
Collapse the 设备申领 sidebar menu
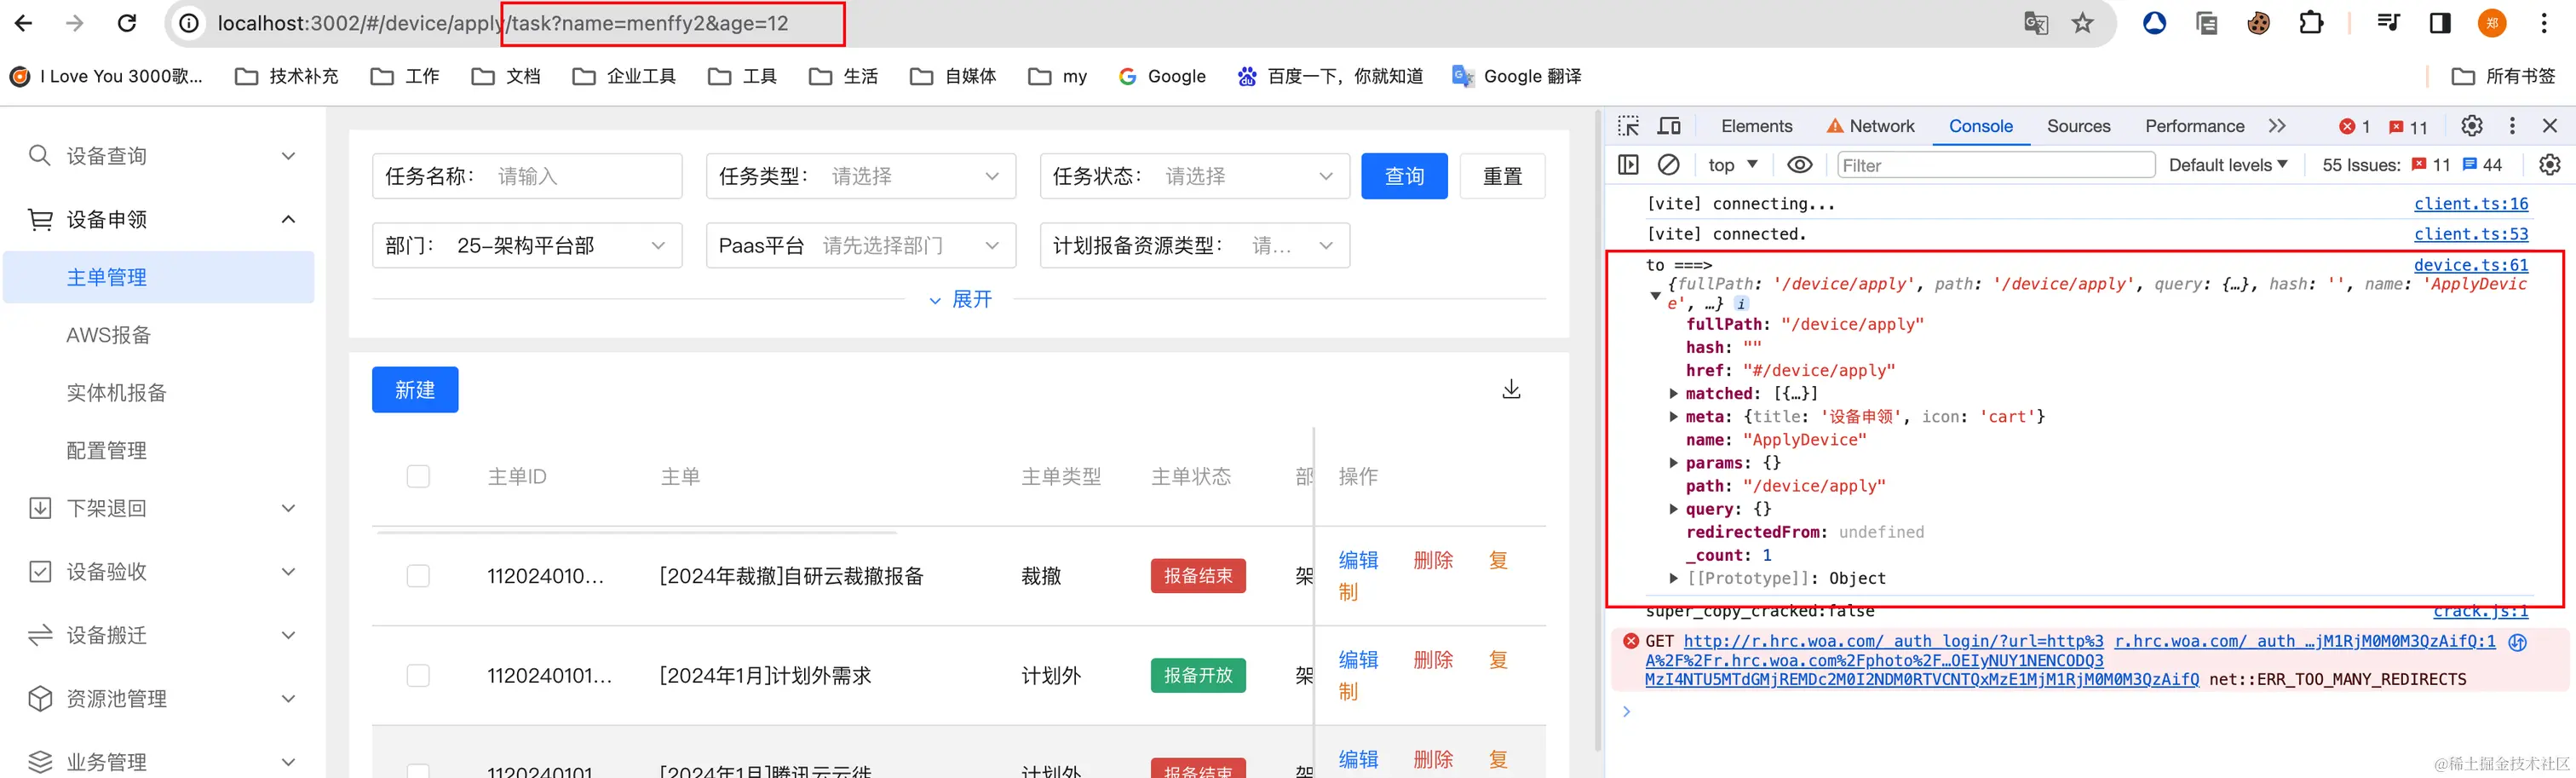point(289,219)
